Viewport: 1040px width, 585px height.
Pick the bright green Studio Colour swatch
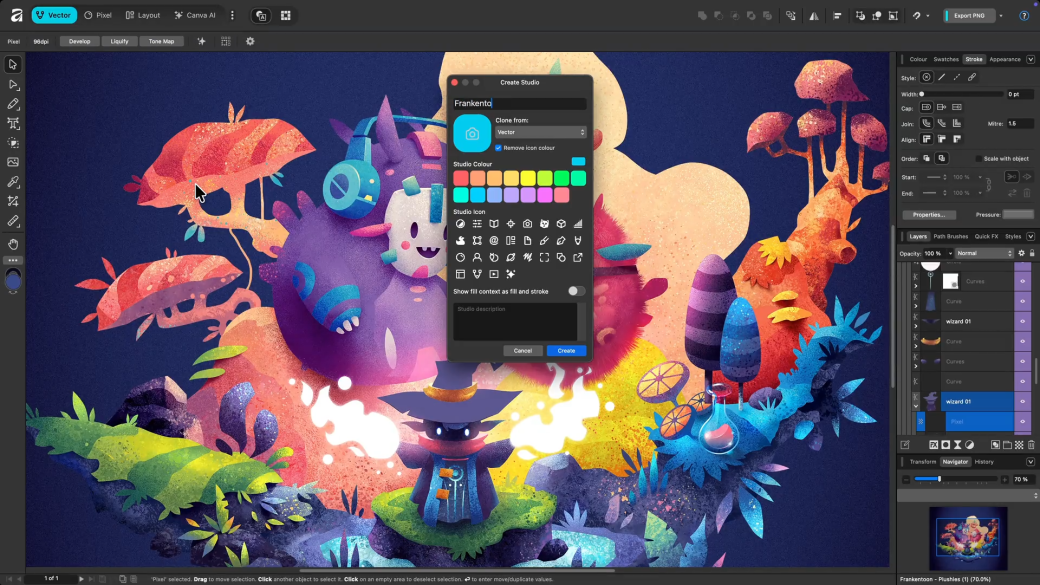tap(560, 177)
